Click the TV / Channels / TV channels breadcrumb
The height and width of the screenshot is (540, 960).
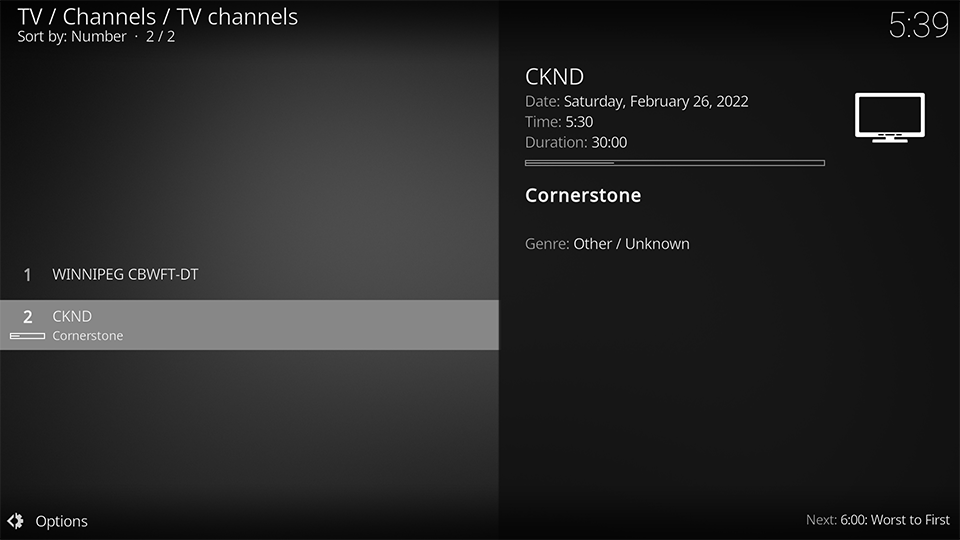point(157,17)
